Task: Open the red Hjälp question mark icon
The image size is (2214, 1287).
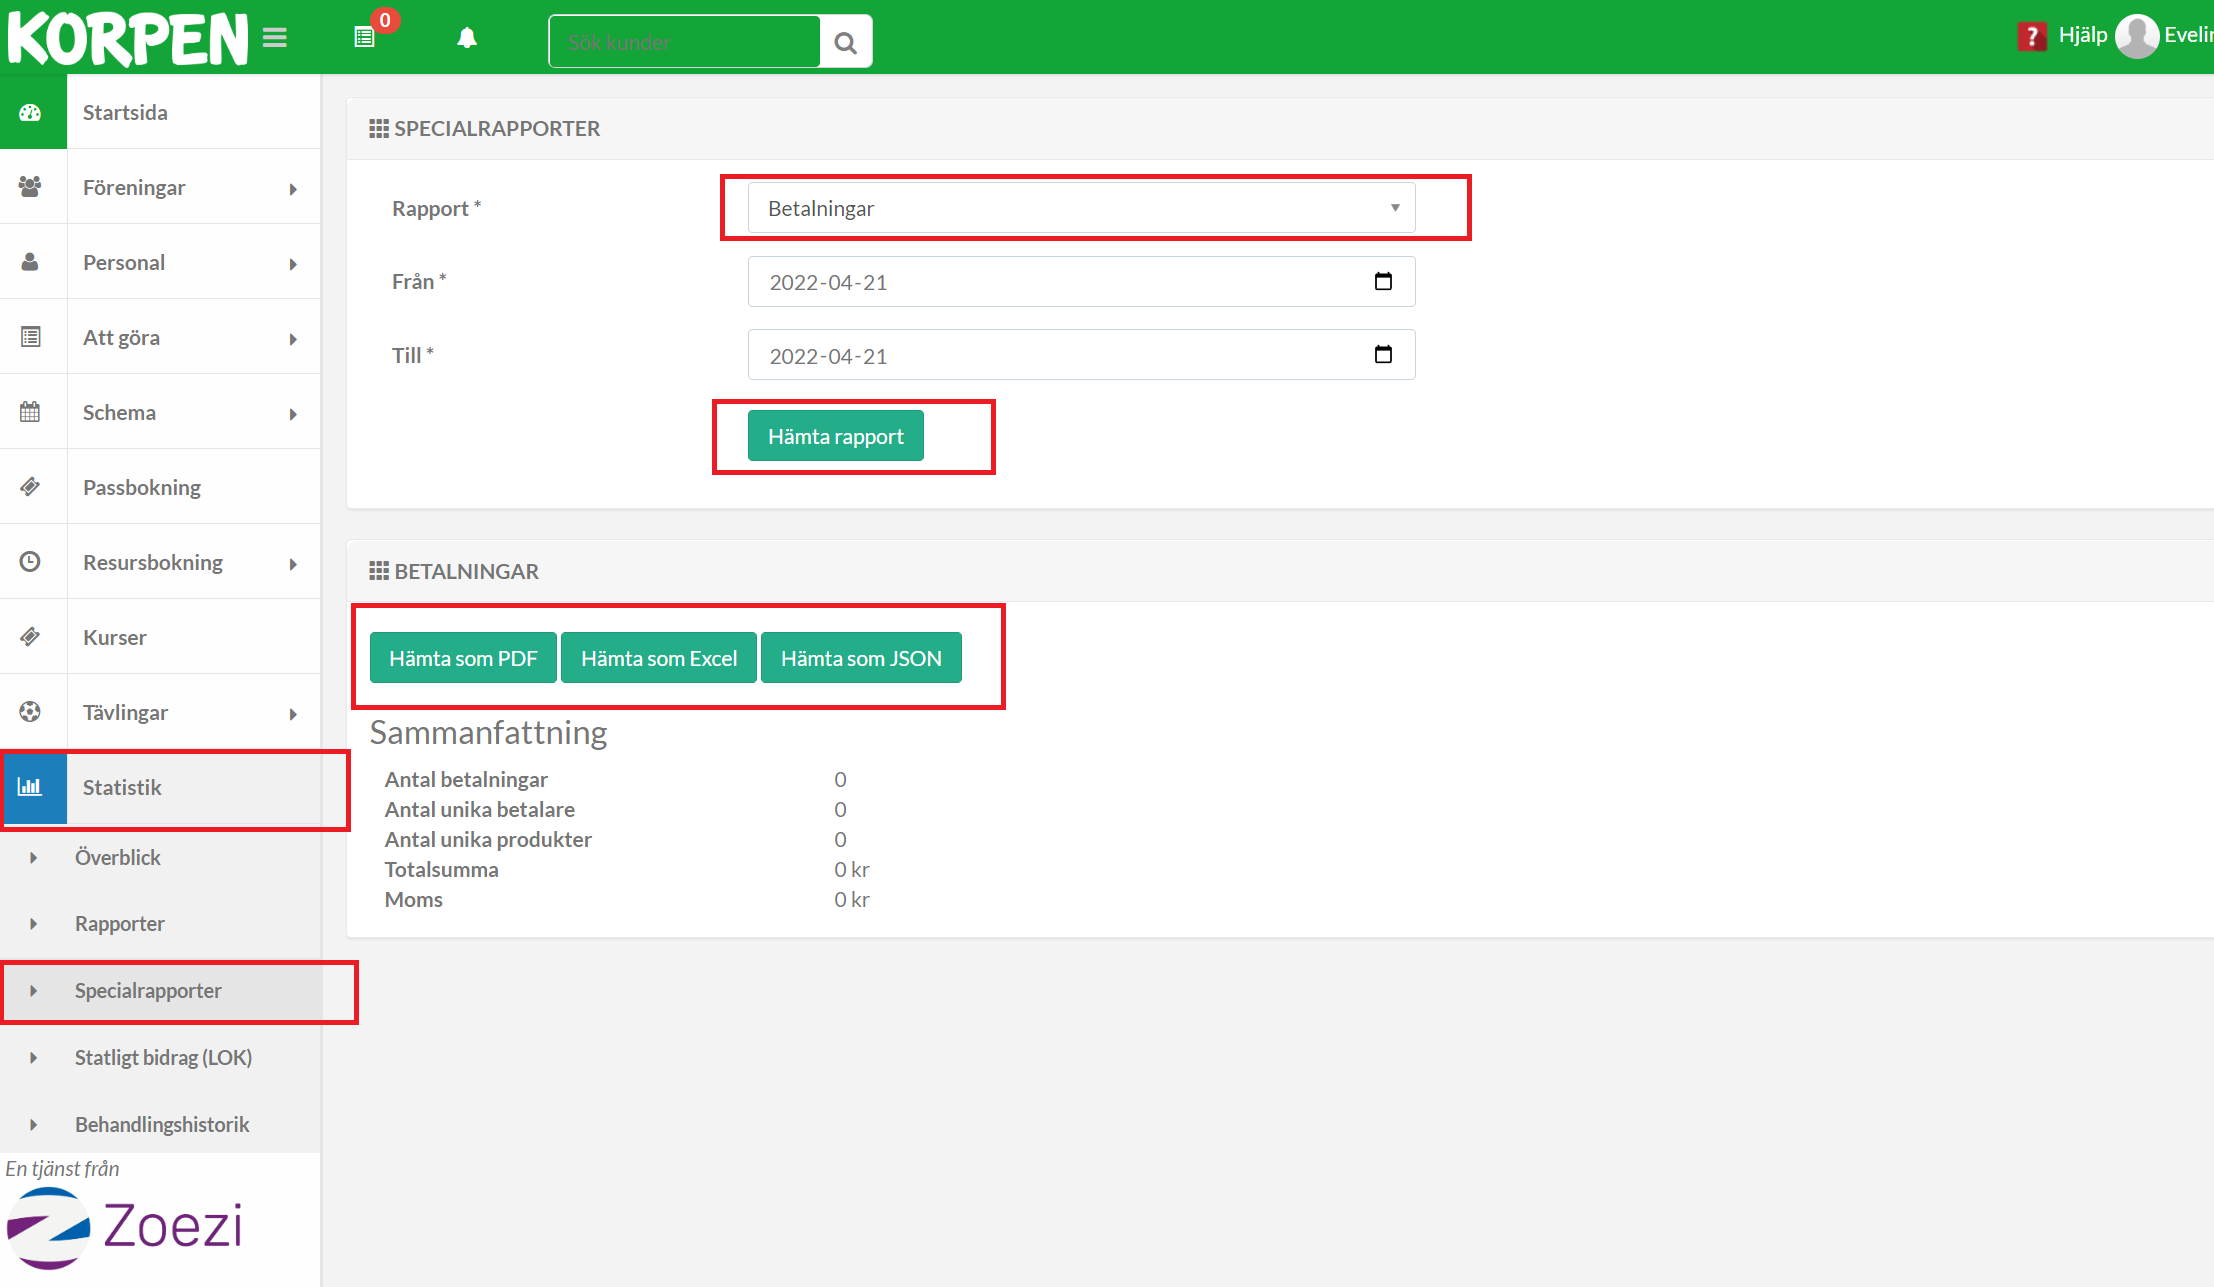Action: pyautogui.click(x=2031, y=37)
